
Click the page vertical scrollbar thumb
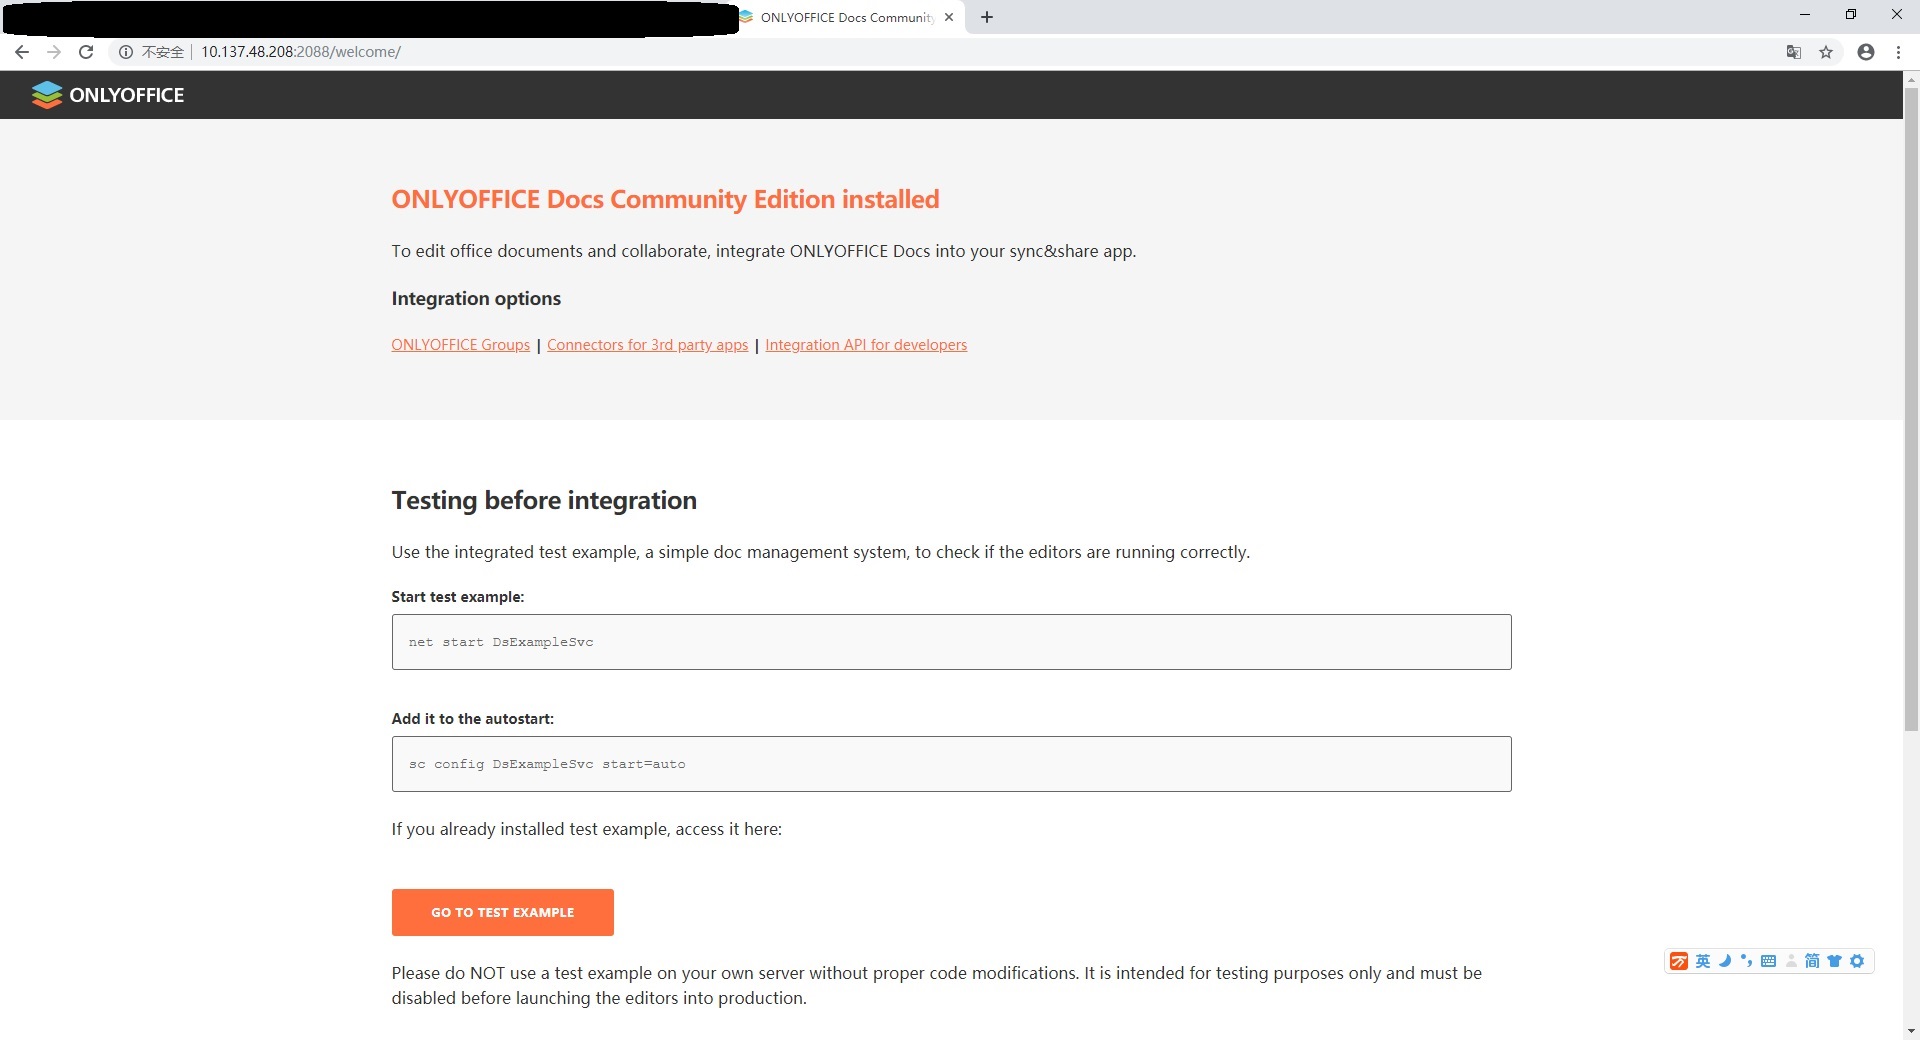[x=1911, y=410]
